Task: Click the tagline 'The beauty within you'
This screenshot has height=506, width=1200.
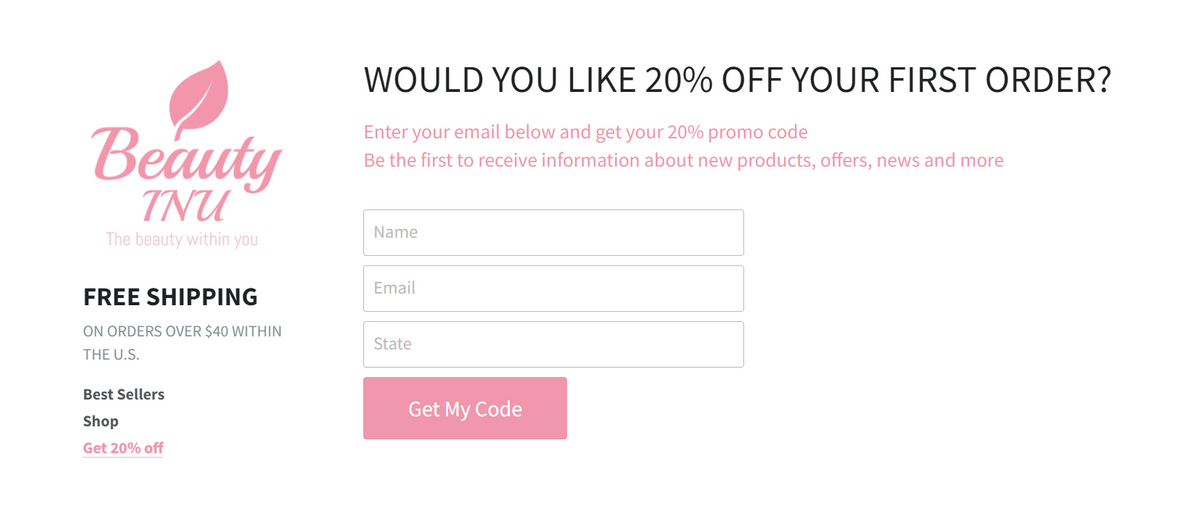Action: pos(182,239)
